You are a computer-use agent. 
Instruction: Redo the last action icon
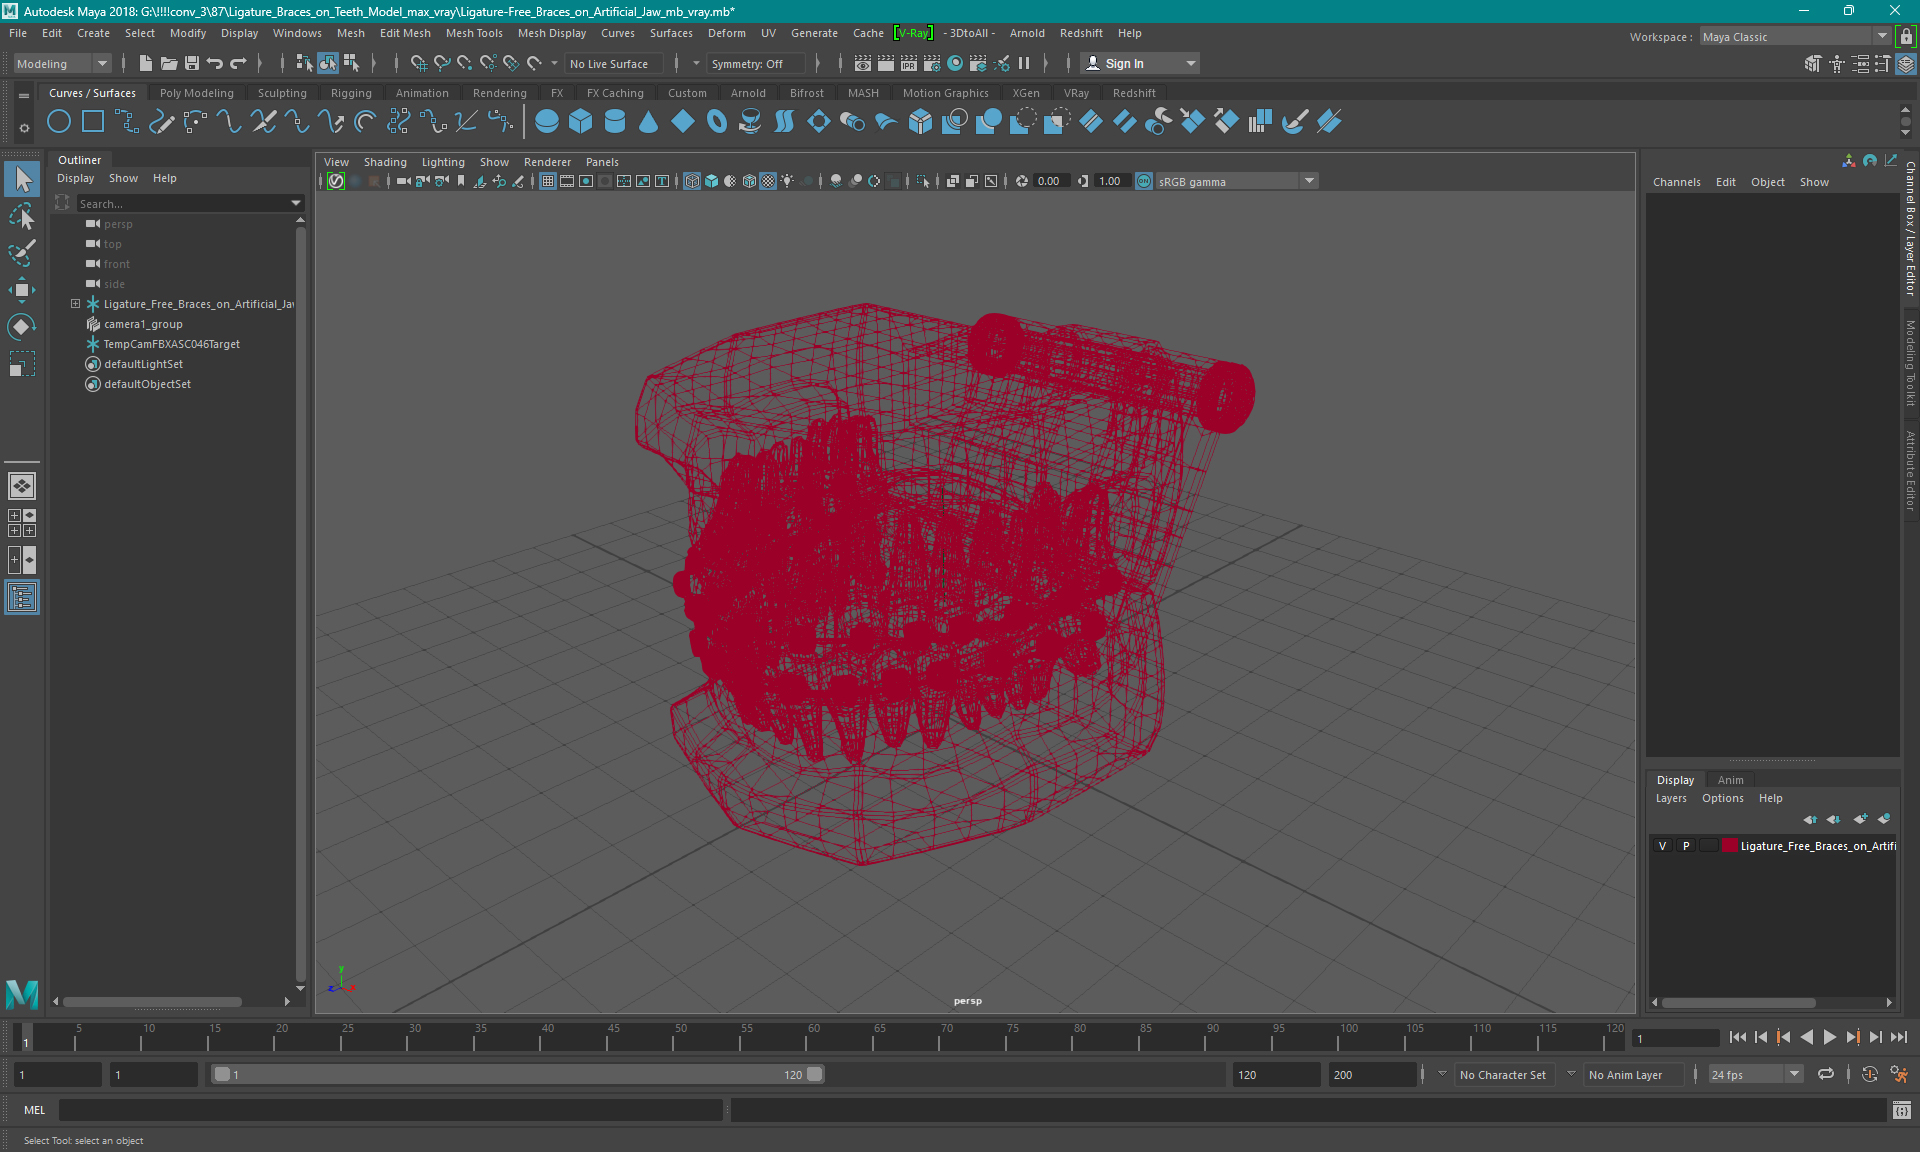pyautogui.click(x=238, y=63)
